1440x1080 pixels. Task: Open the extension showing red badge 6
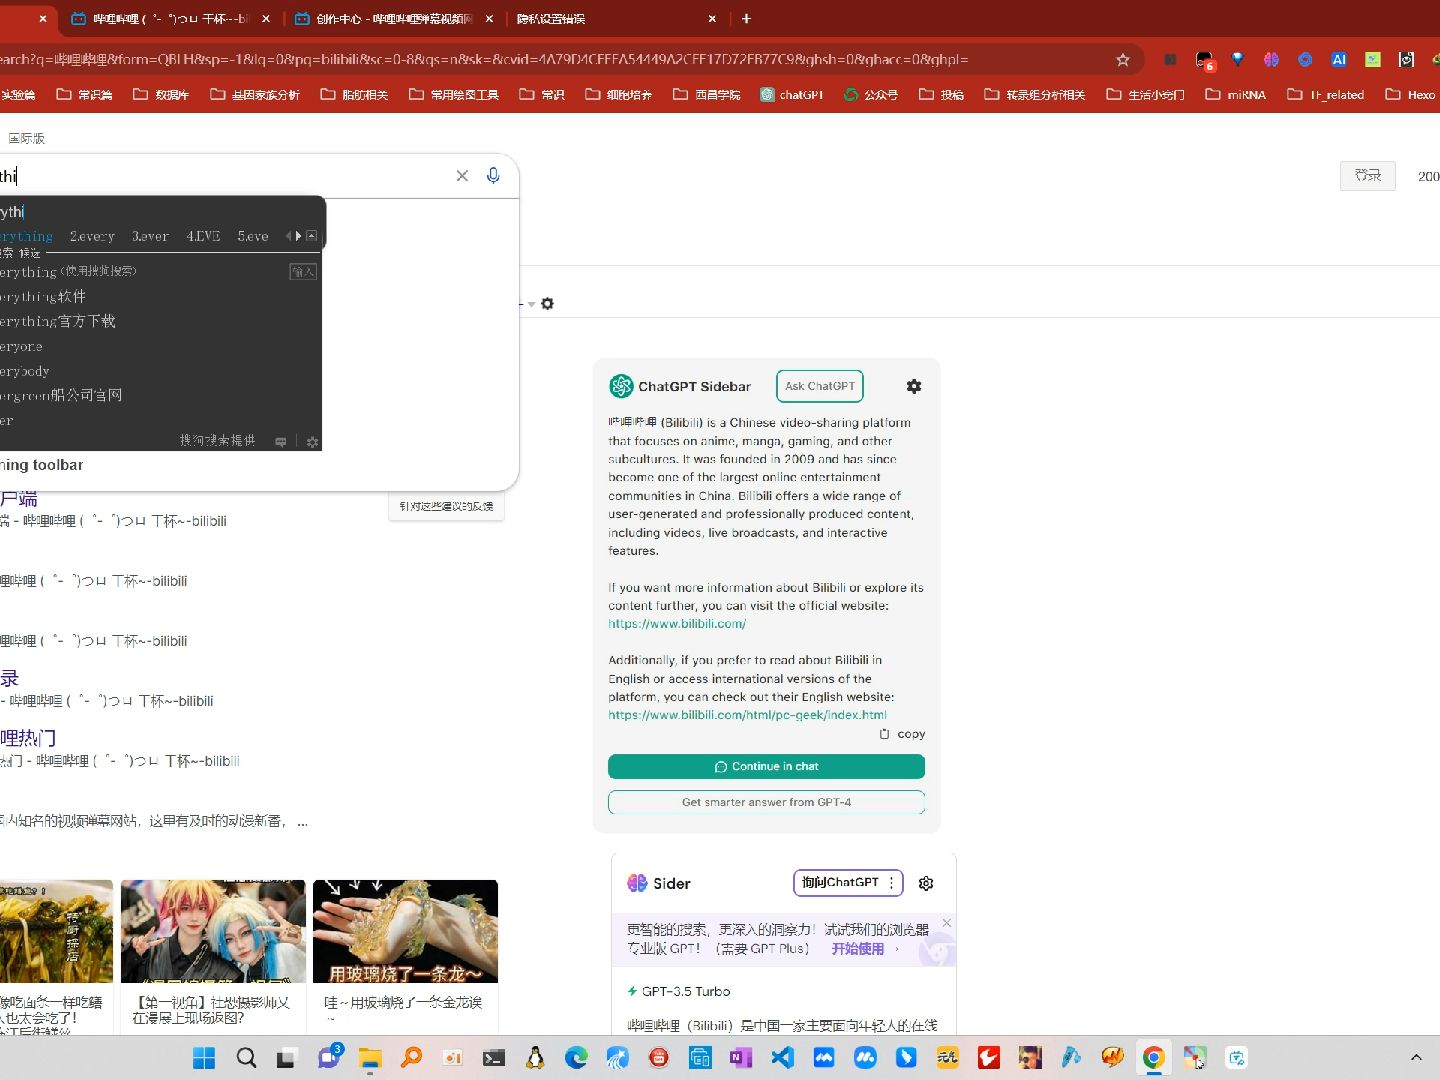1204,60
